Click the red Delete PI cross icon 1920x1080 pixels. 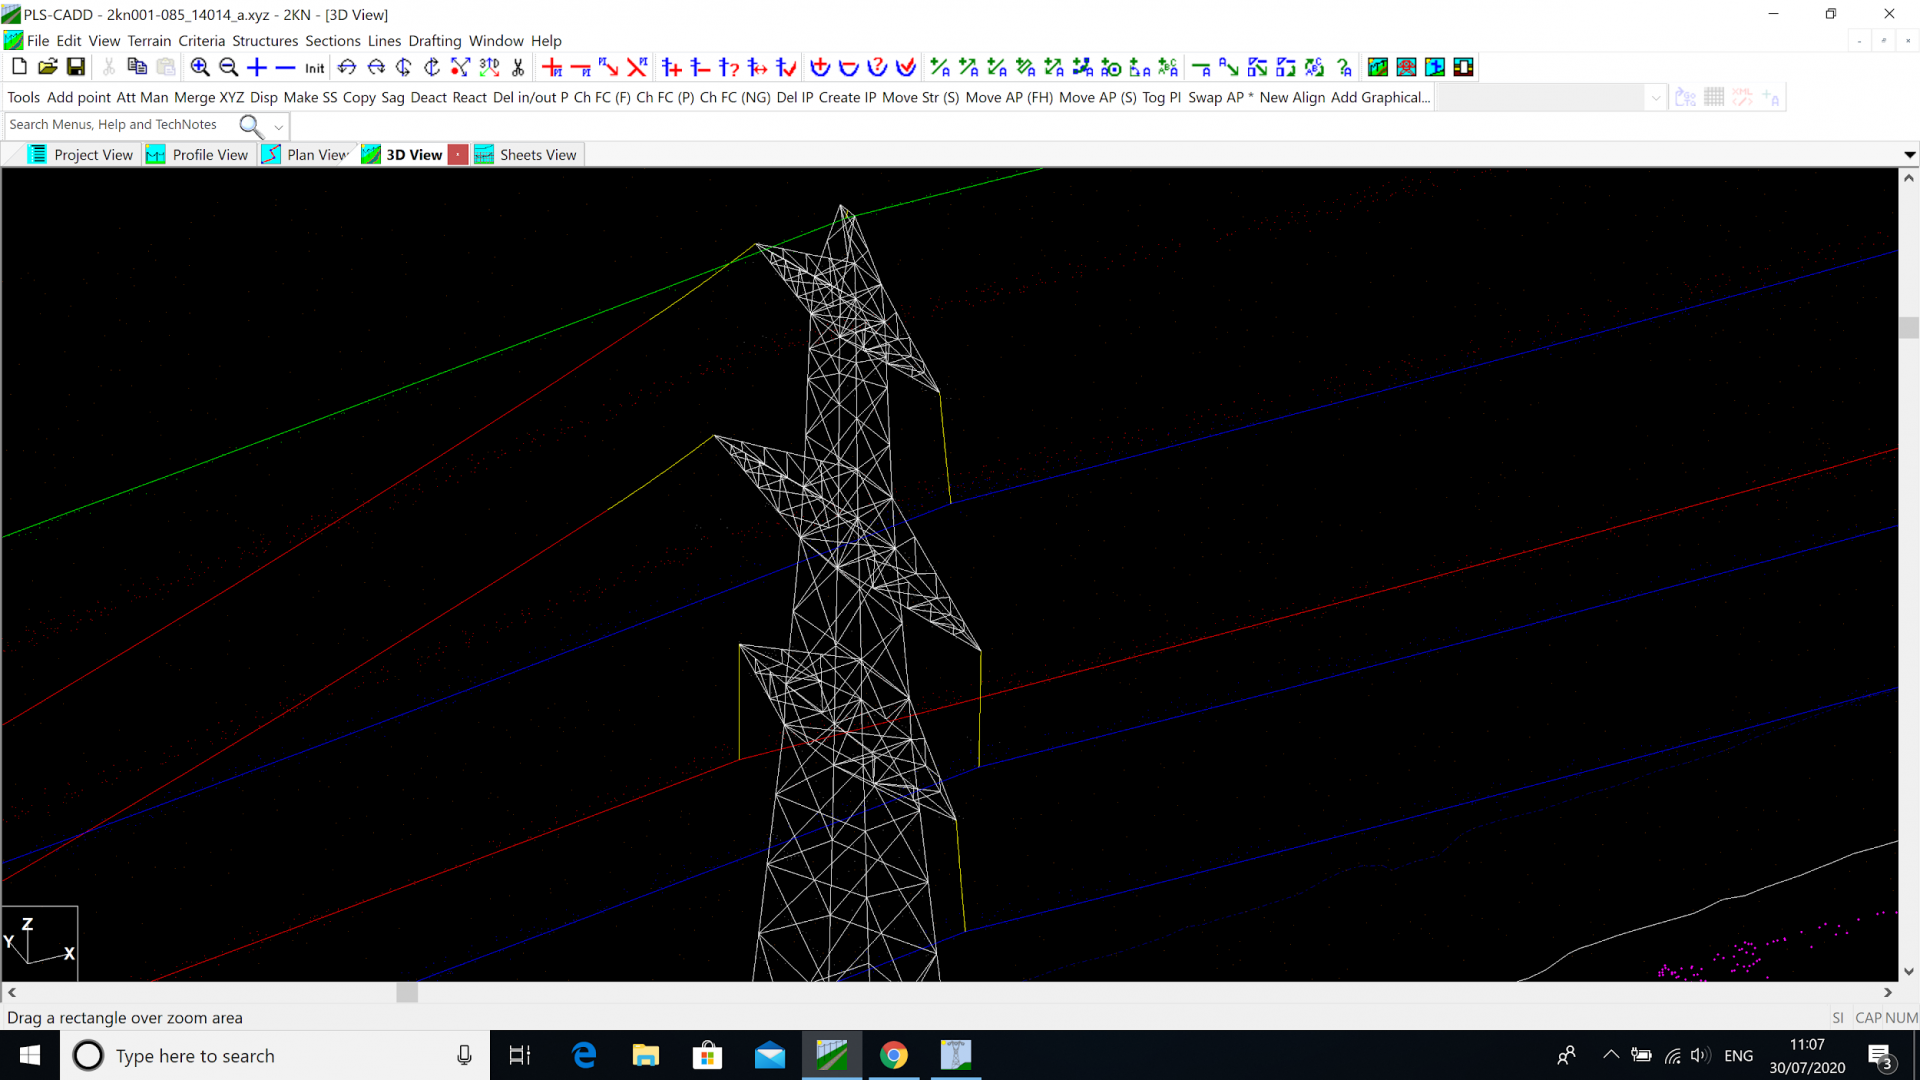637,67
